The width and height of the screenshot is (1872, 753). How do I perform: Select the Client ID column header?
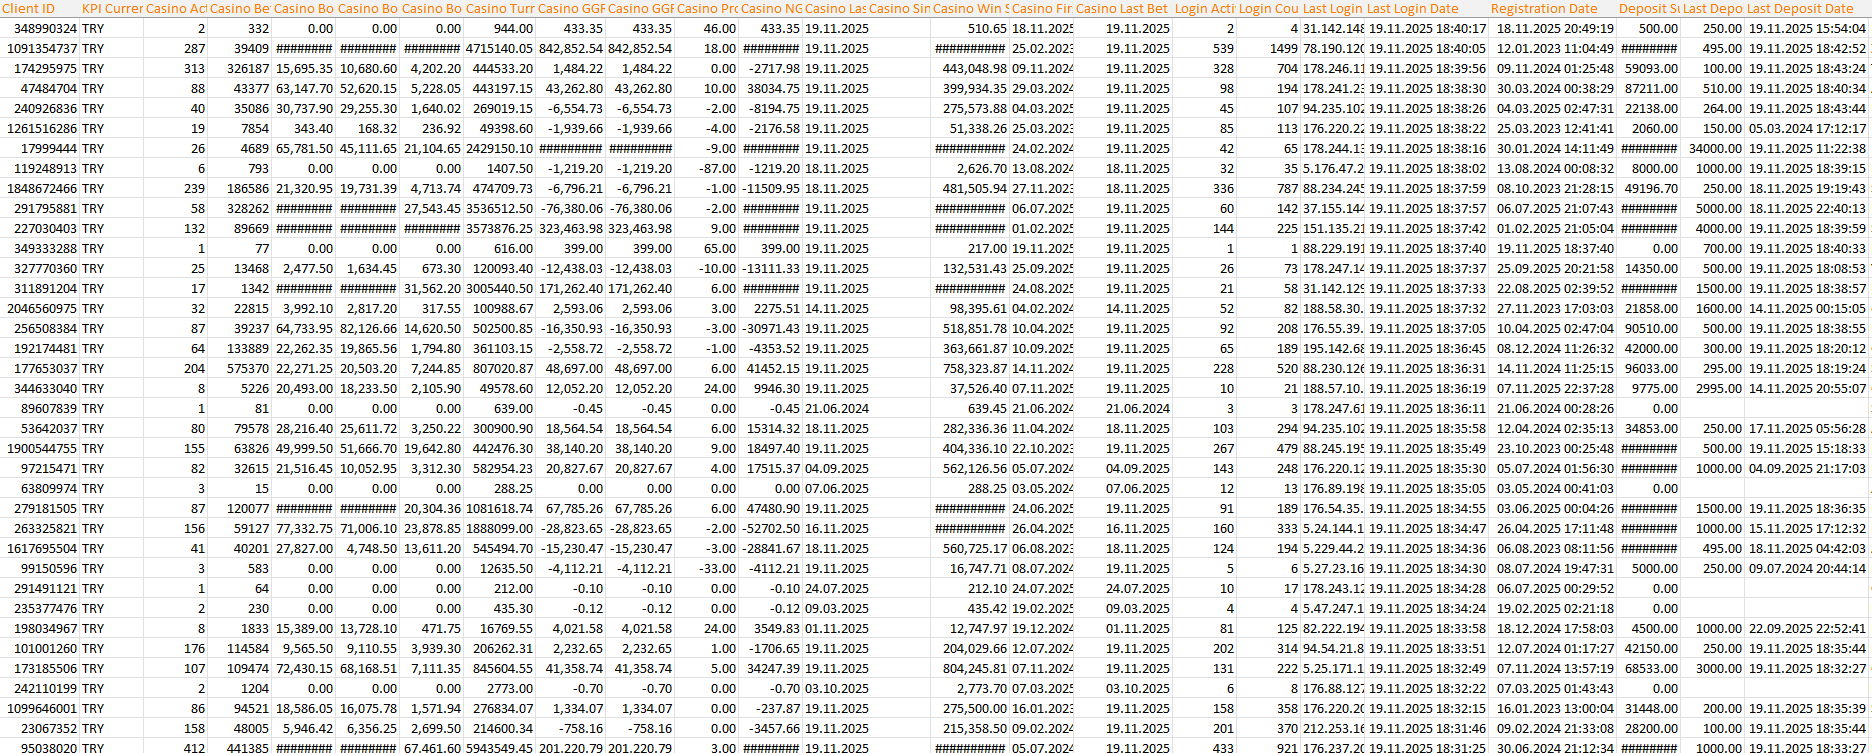[40, 8]
